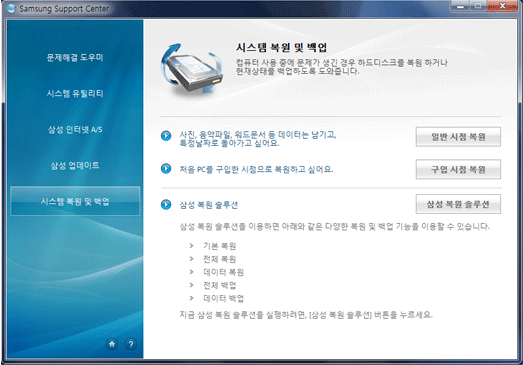Open 문제해결 도우미 in the sidebar
Screen dimensions: 523x365
(75, 57)
